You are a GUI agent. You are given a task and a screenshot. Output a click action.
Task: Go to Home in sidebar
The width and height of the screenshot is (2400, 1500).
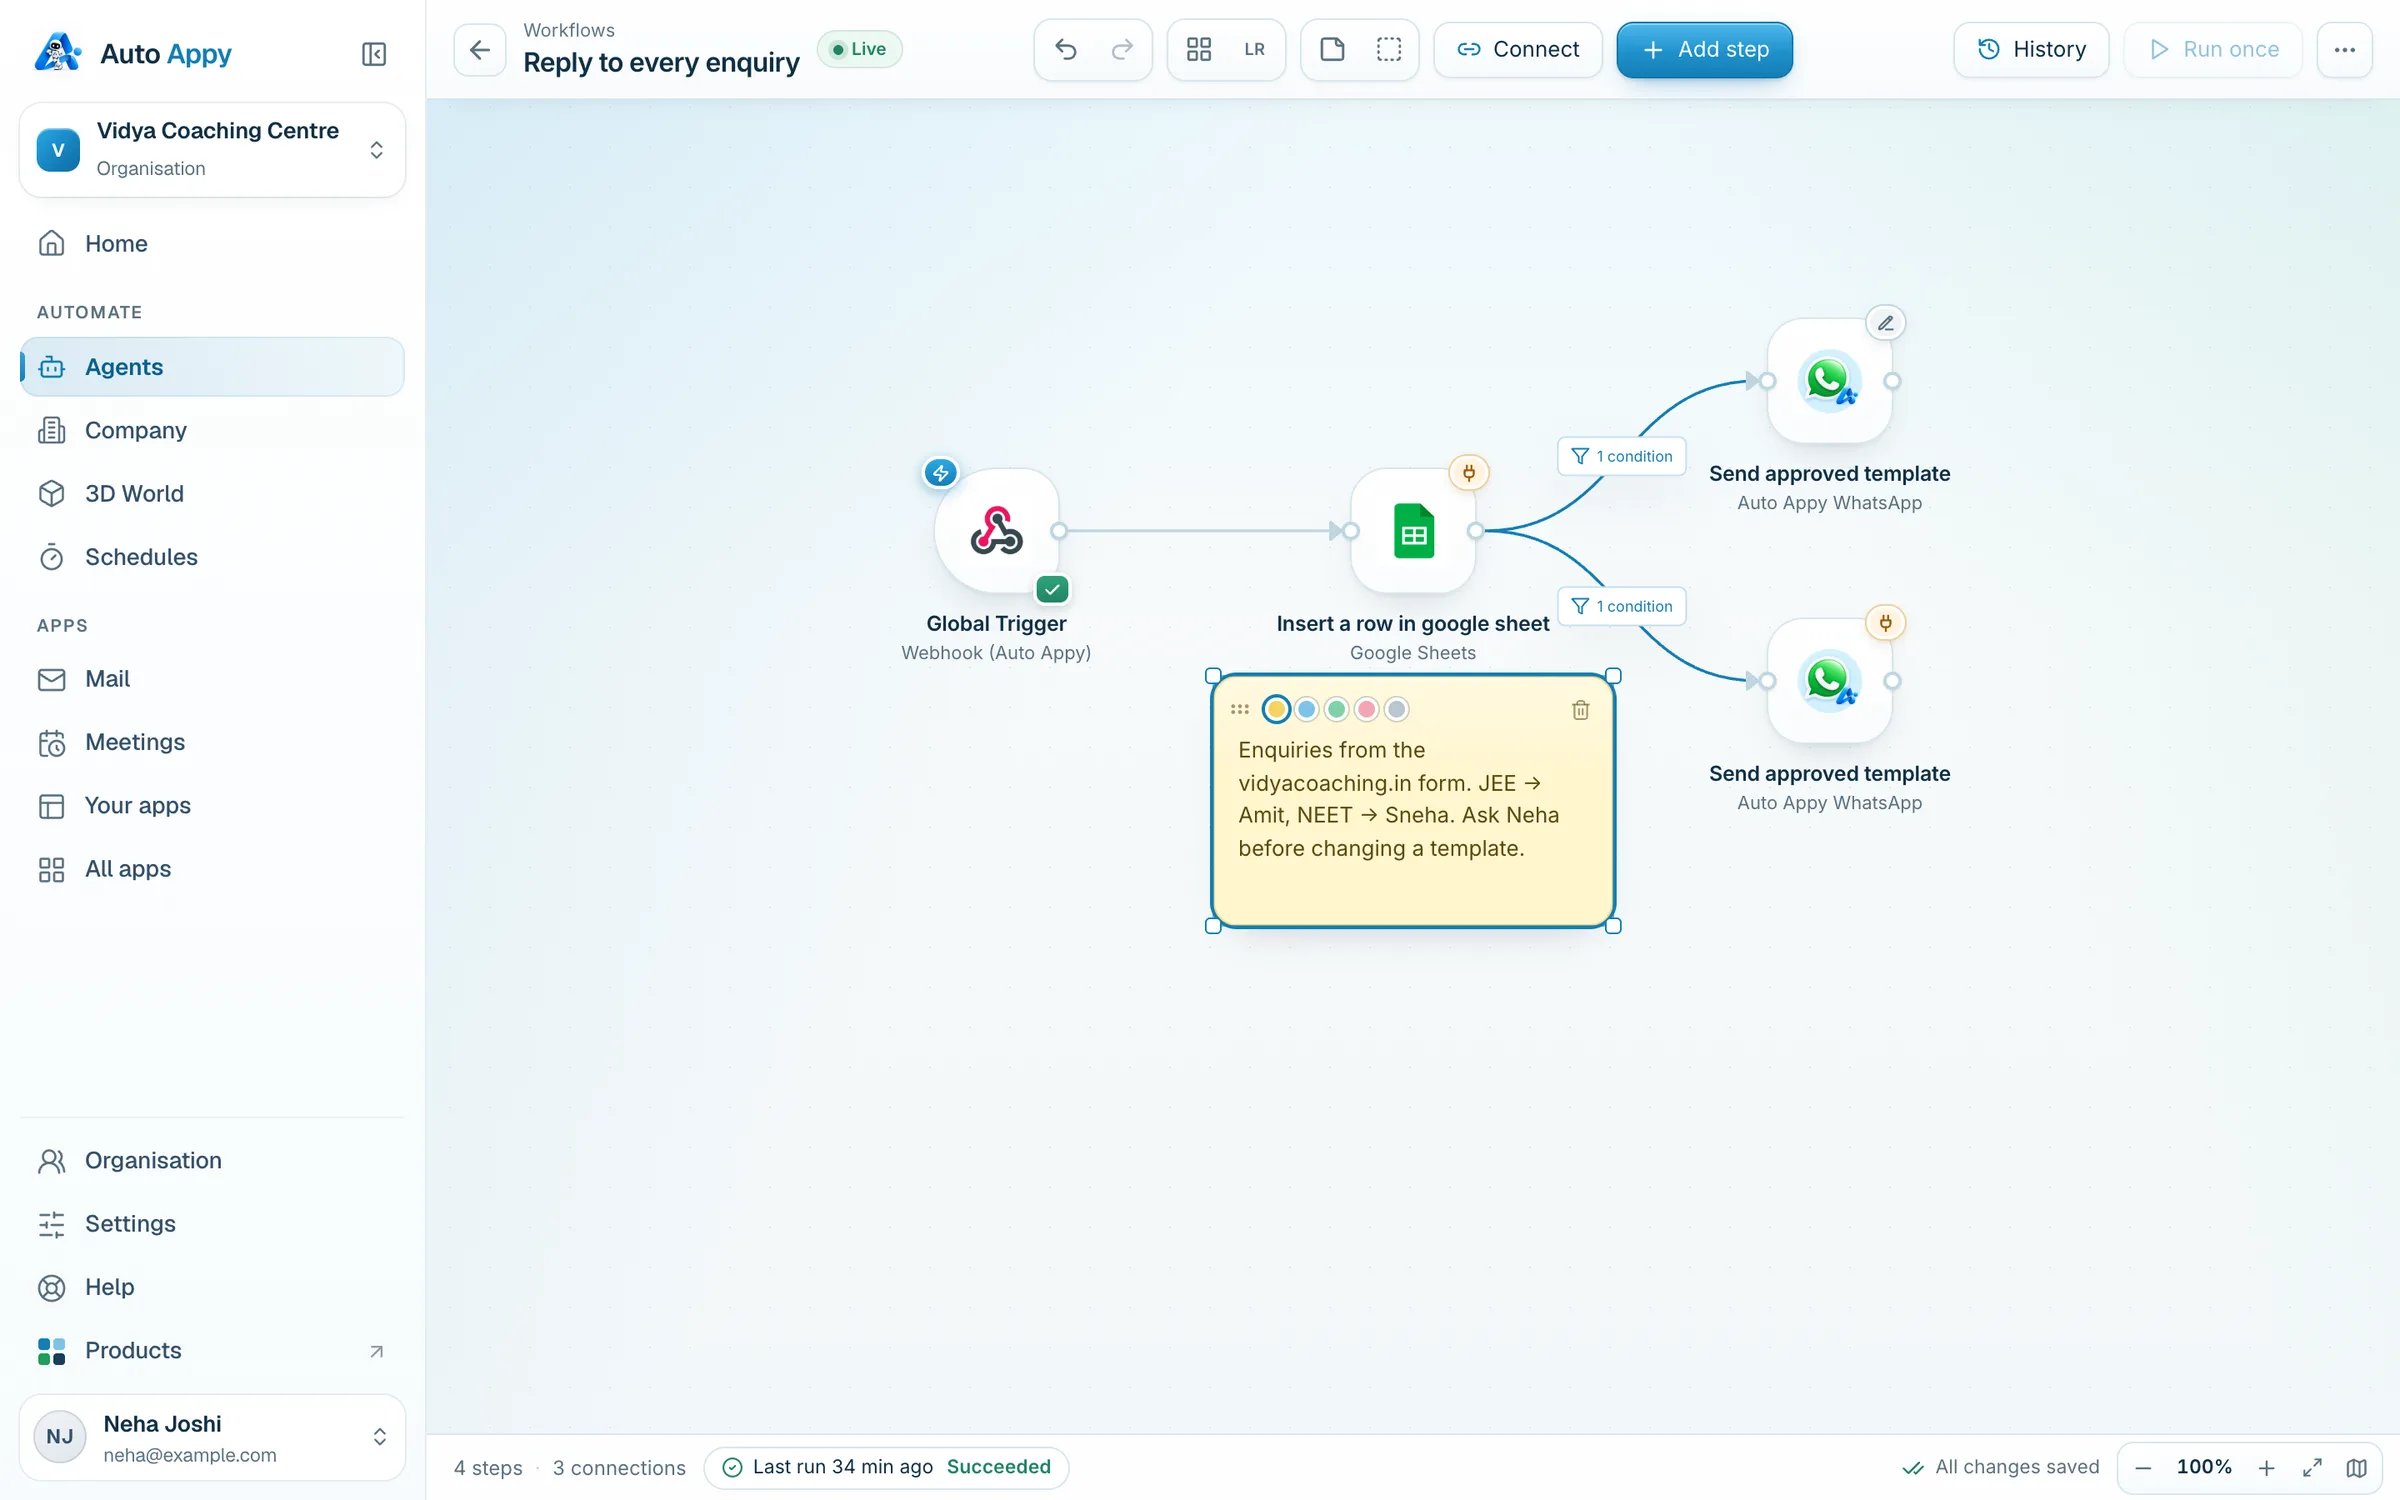click(212, 244)
